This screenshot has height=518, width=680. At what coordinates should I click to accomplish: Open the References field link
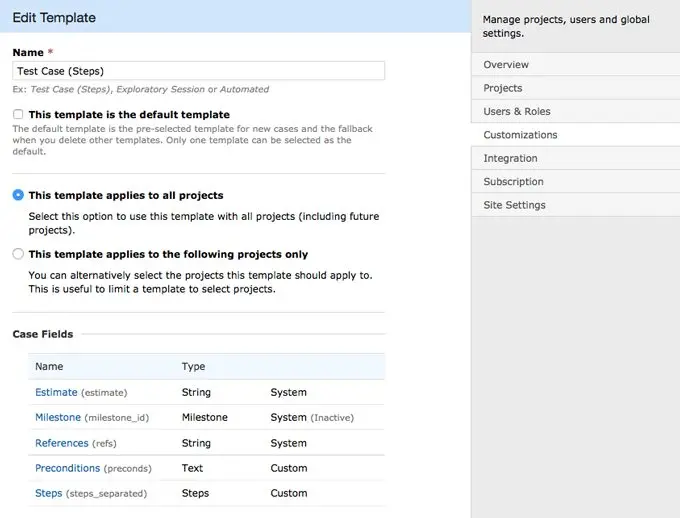[x=62, y=443]
